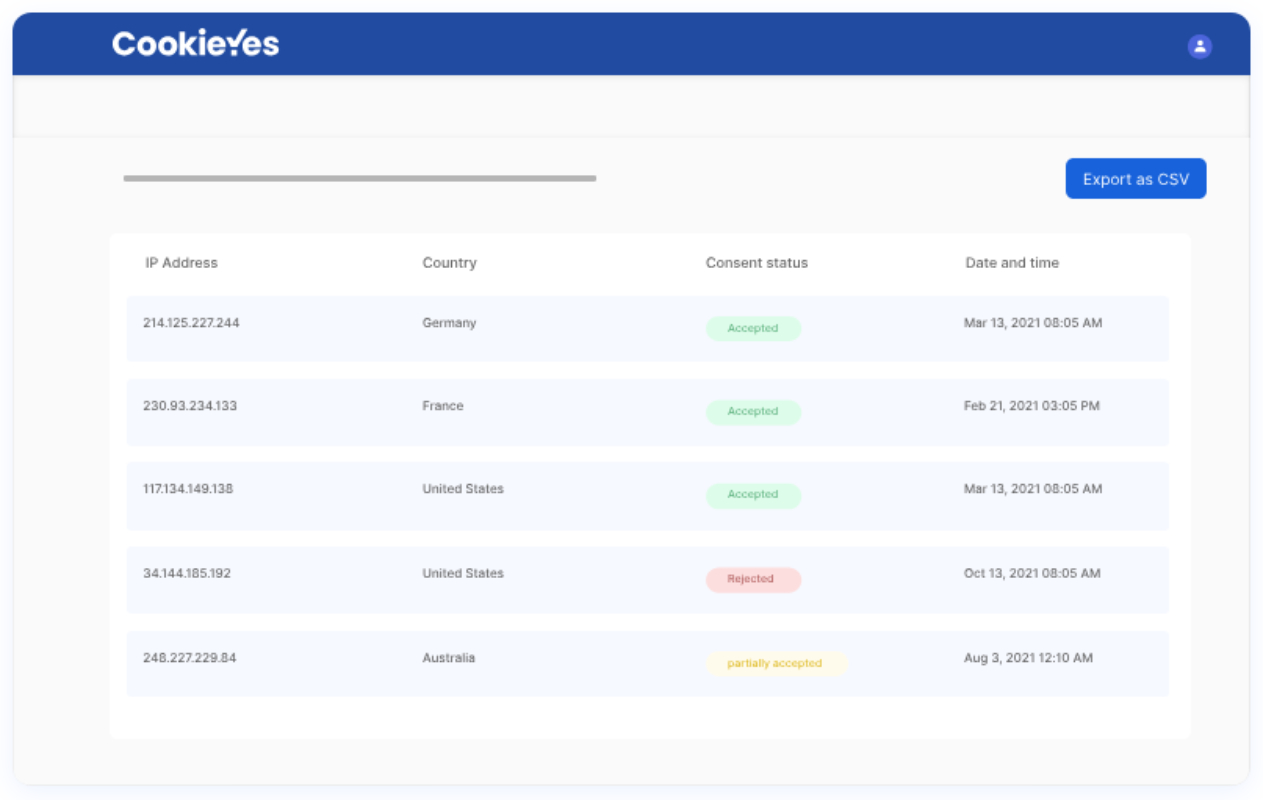
Task: Click the Date and time column header
Action: pos(1012,263)
